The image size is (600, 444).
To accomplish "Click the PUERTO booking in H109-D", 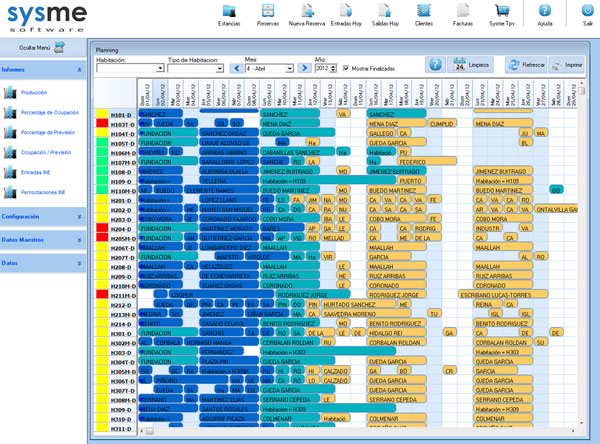I will [x=411, y=181].
